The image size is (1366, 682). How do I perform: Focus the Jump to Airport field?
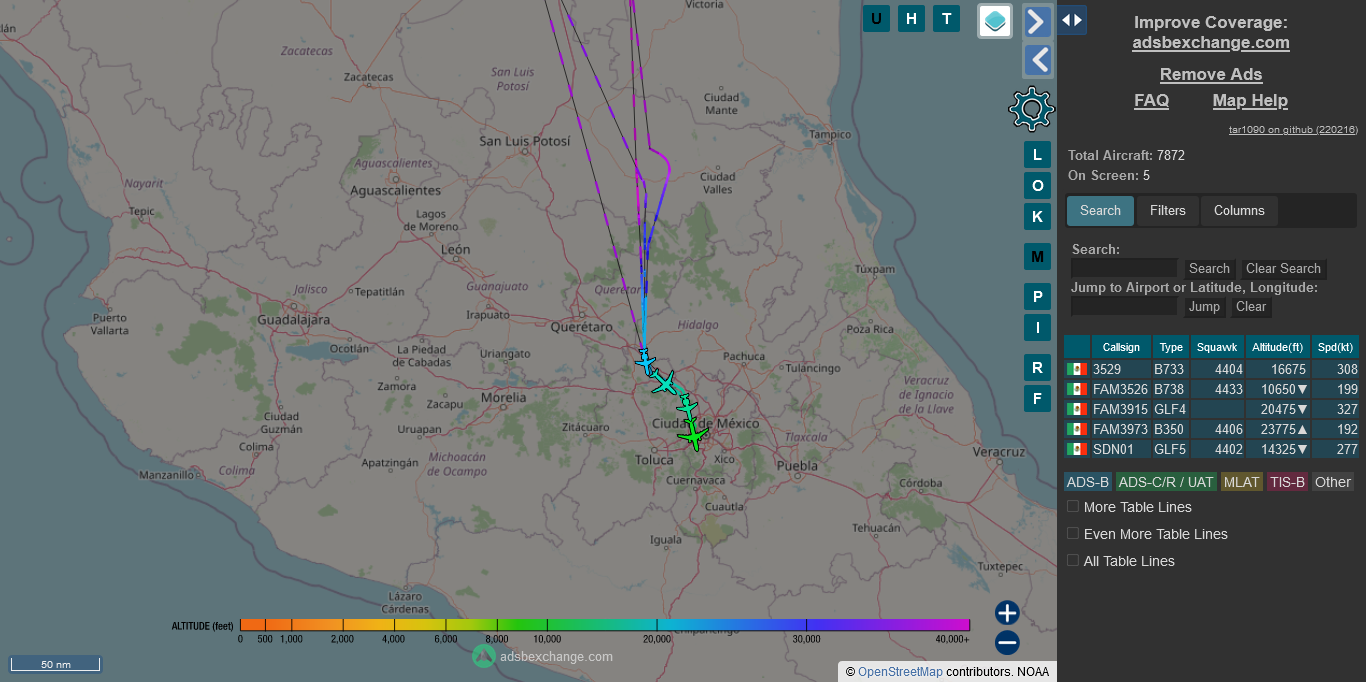pyautogui.click(x=1124, y=306)
